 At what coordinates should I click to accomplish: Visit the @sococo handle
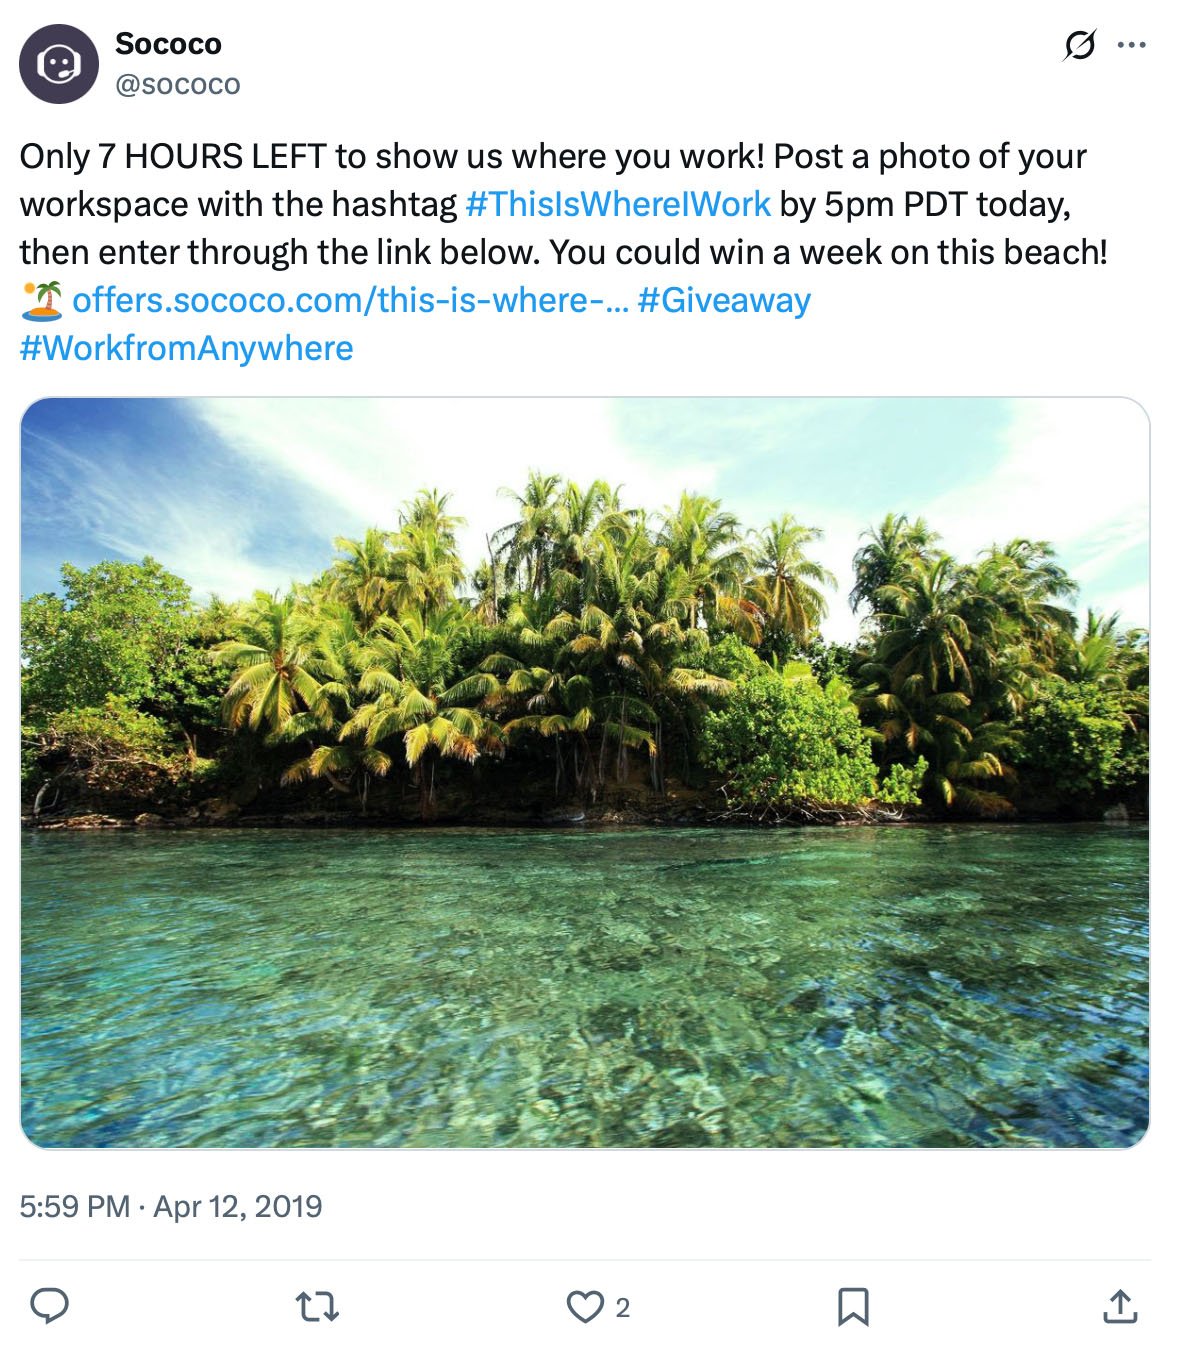pyautogui.click(x=178, y=85)
